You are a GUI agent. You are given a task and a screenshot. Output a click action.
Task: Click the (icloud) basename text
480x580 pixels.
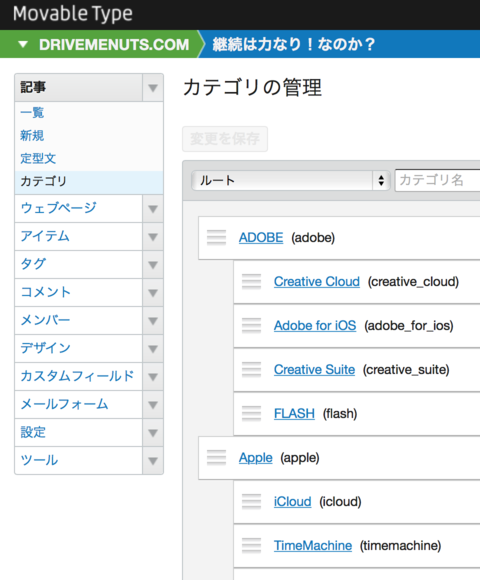pyautogui.click(x=340, y=502)
